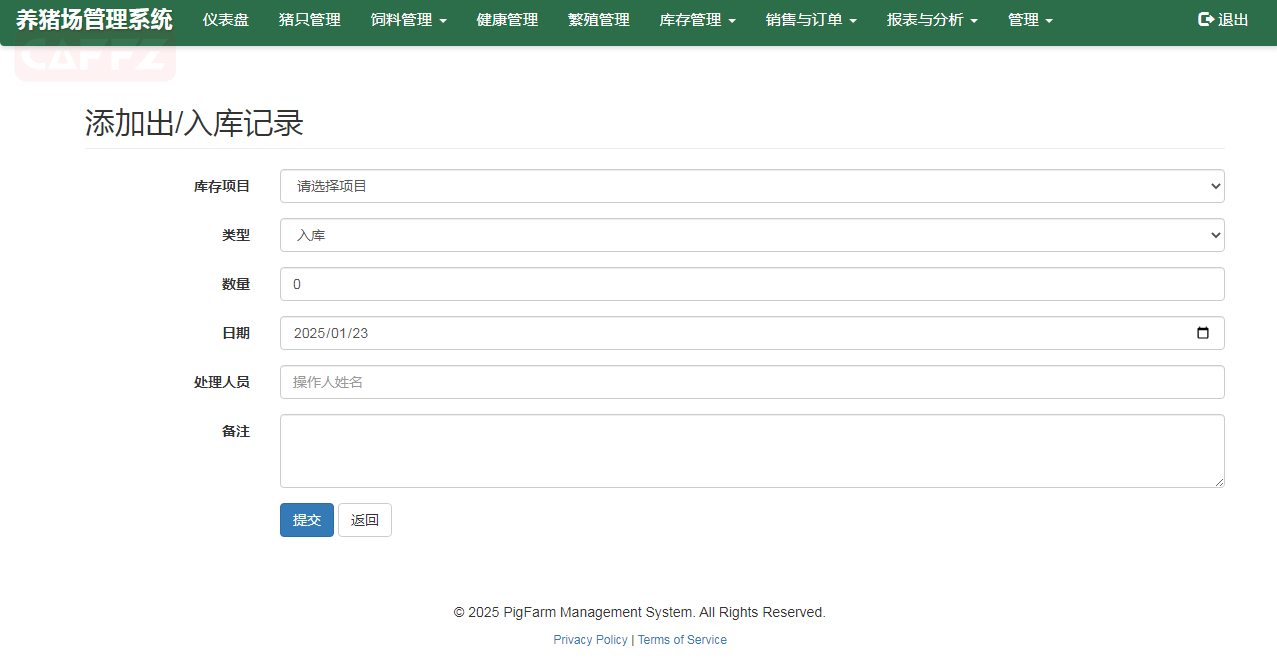The width and height of the screenshot is (1277, 668).
Task: Expand the 销售与订单 menu
Action: tap(811, 20)
